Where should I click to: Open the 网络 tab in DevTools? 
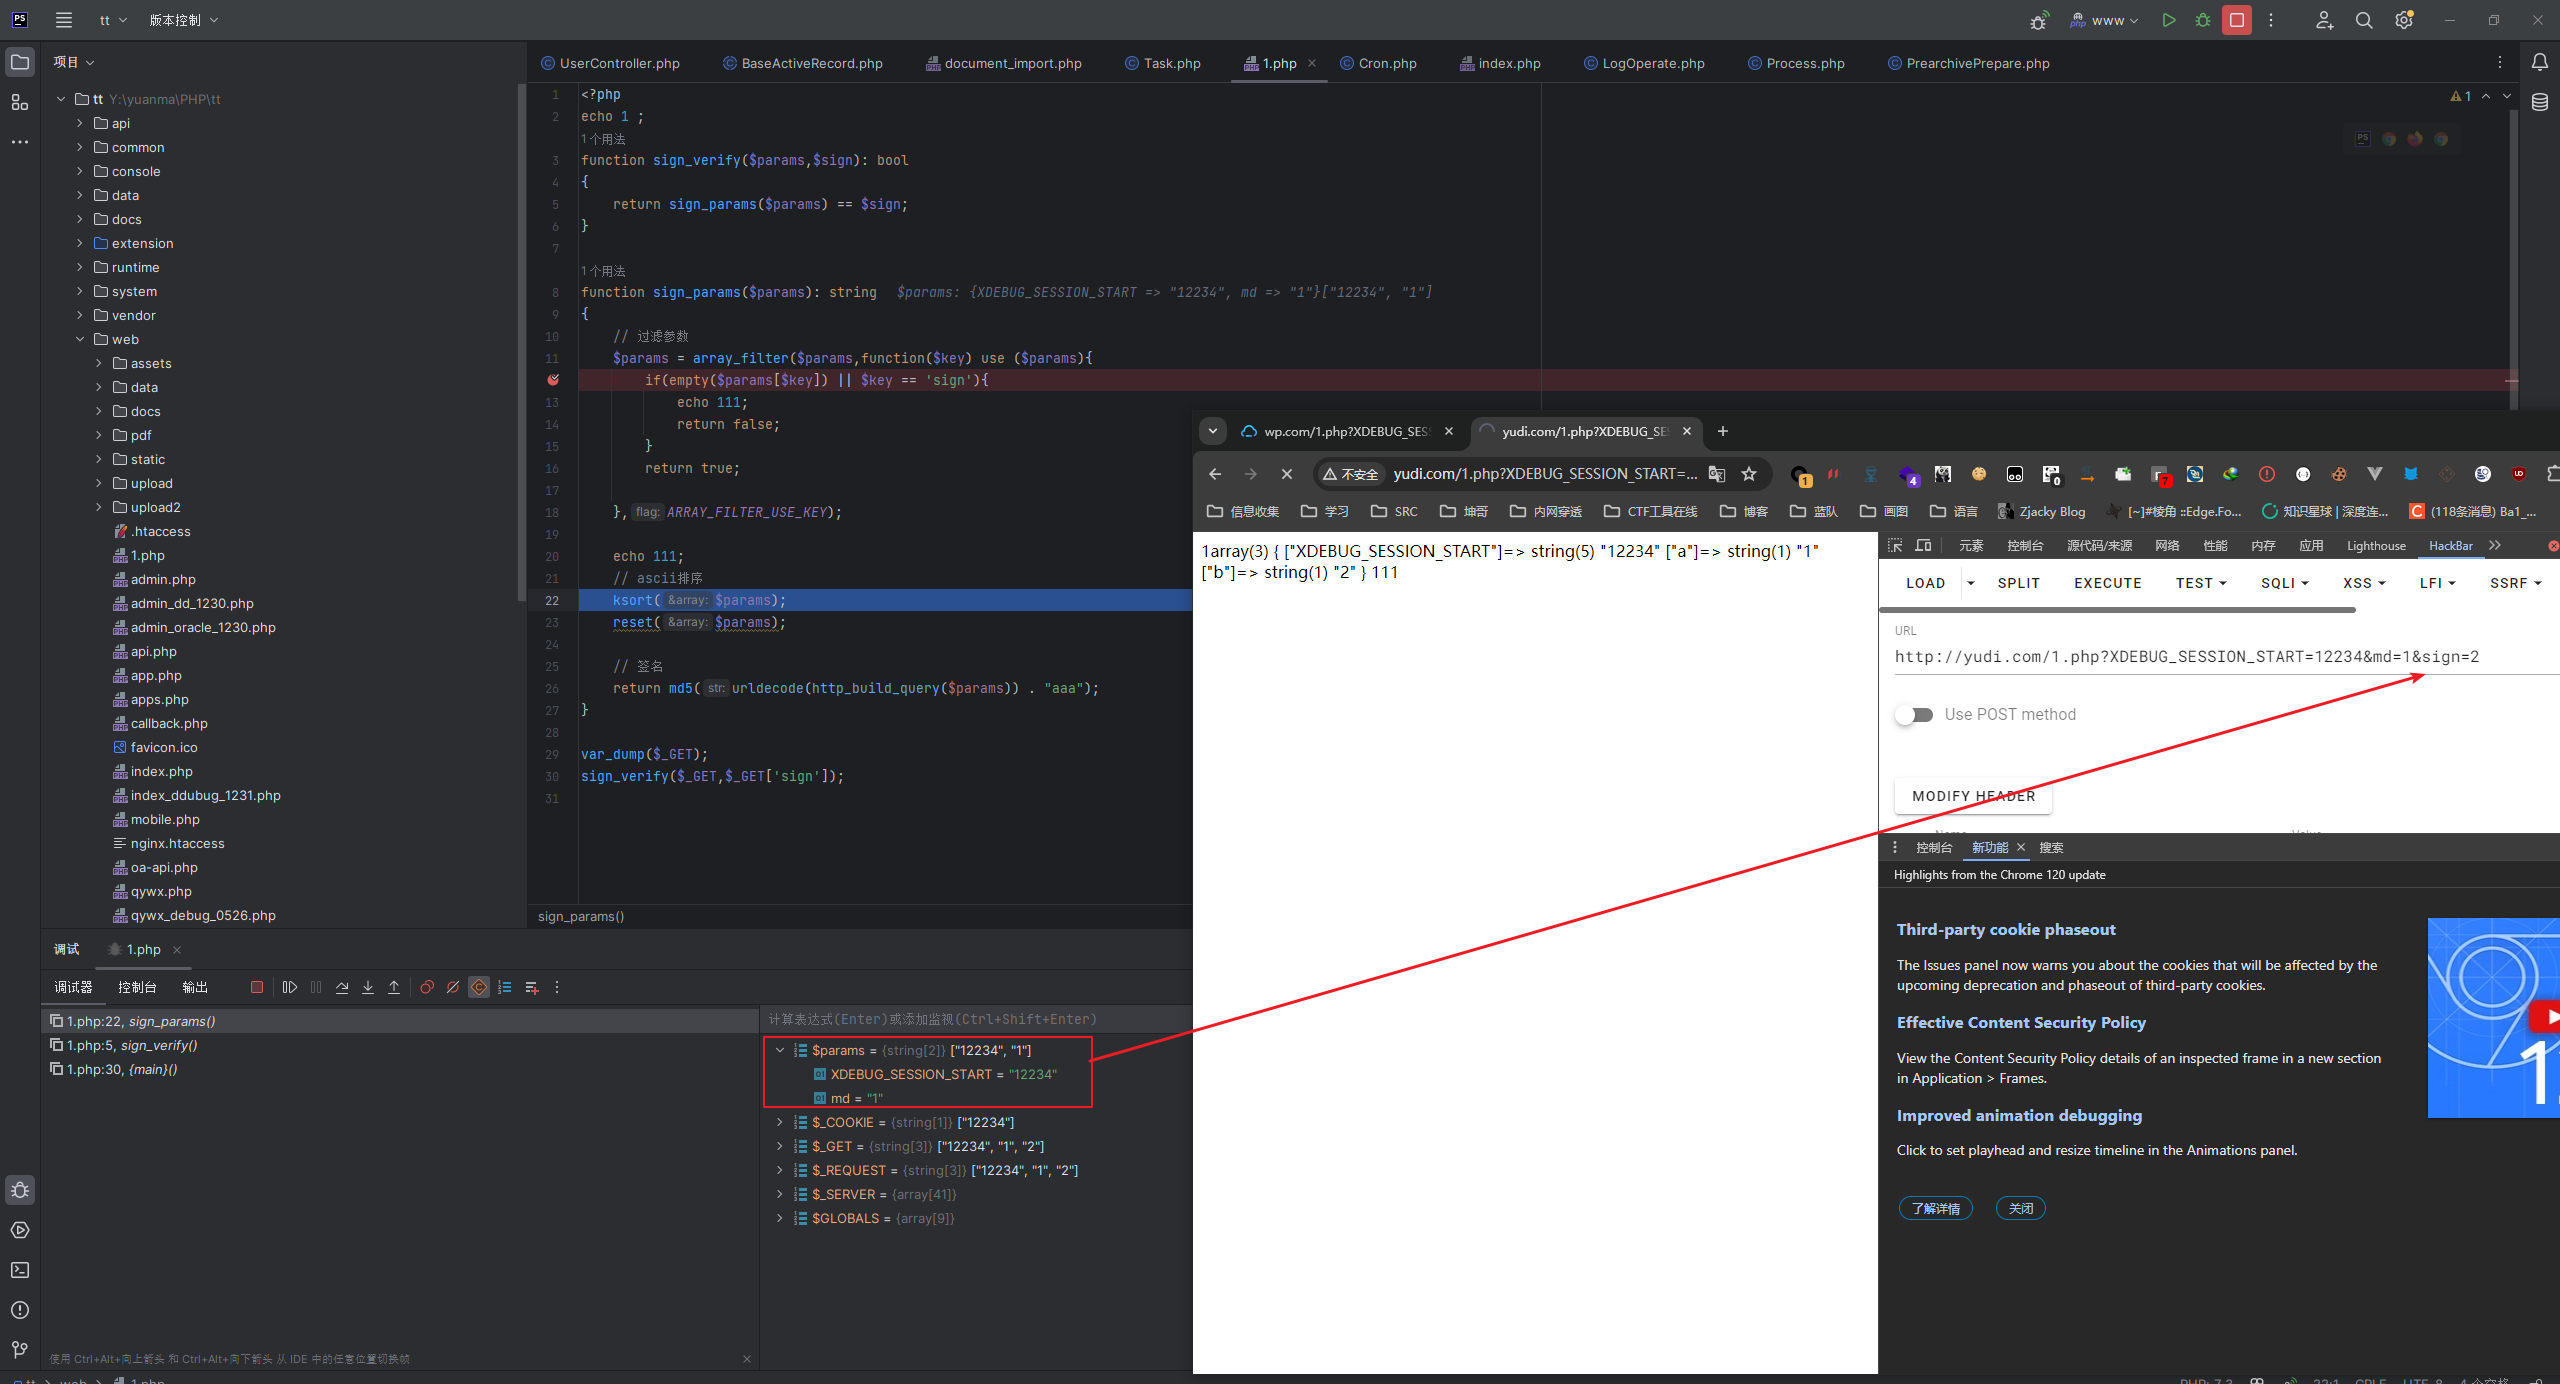click(2167, 545)
